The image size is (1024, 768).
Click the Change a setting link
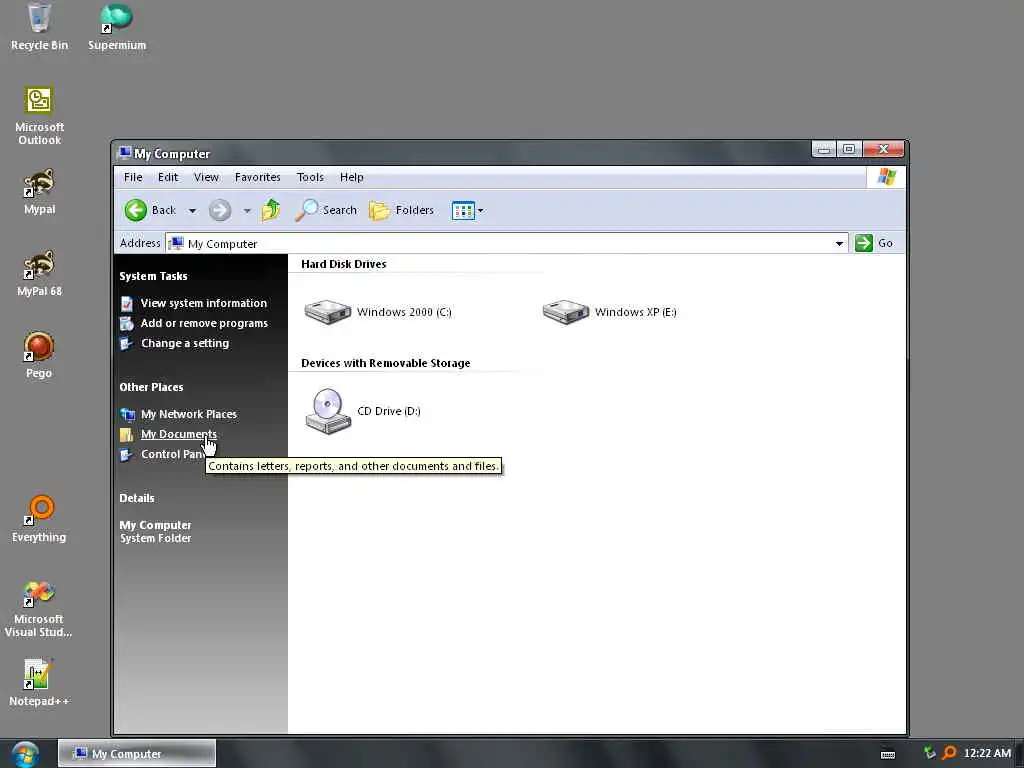[185, 344]
